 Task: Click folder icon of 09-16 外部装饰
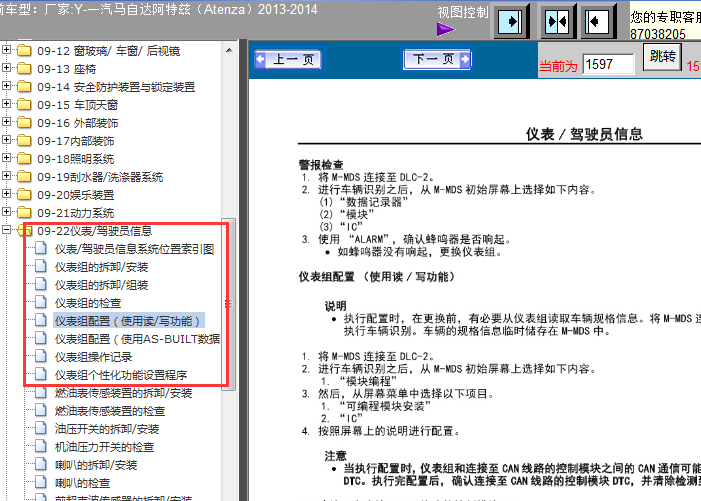[24, 122]
